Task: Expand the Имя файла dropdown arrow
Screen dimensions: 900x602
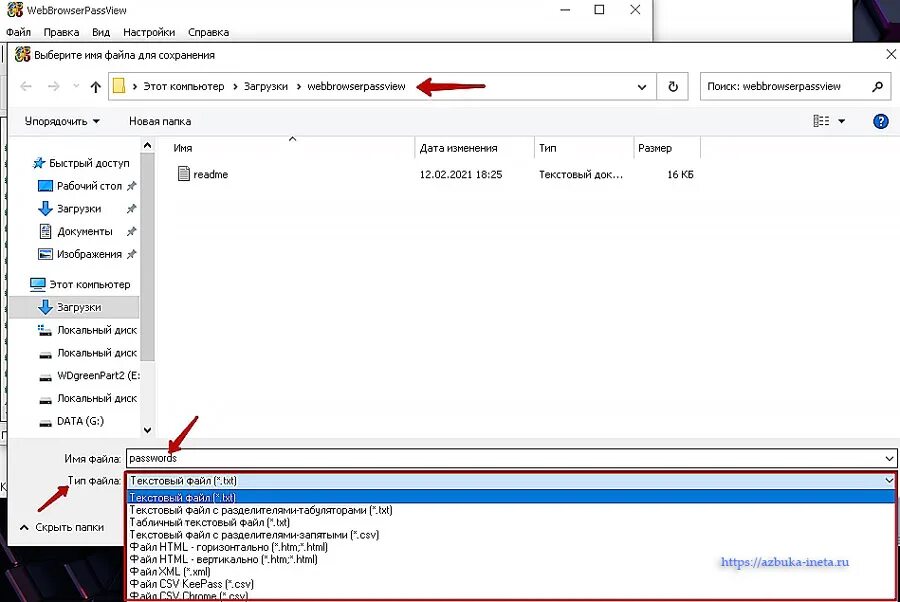Action: click(x=889, y=459)
